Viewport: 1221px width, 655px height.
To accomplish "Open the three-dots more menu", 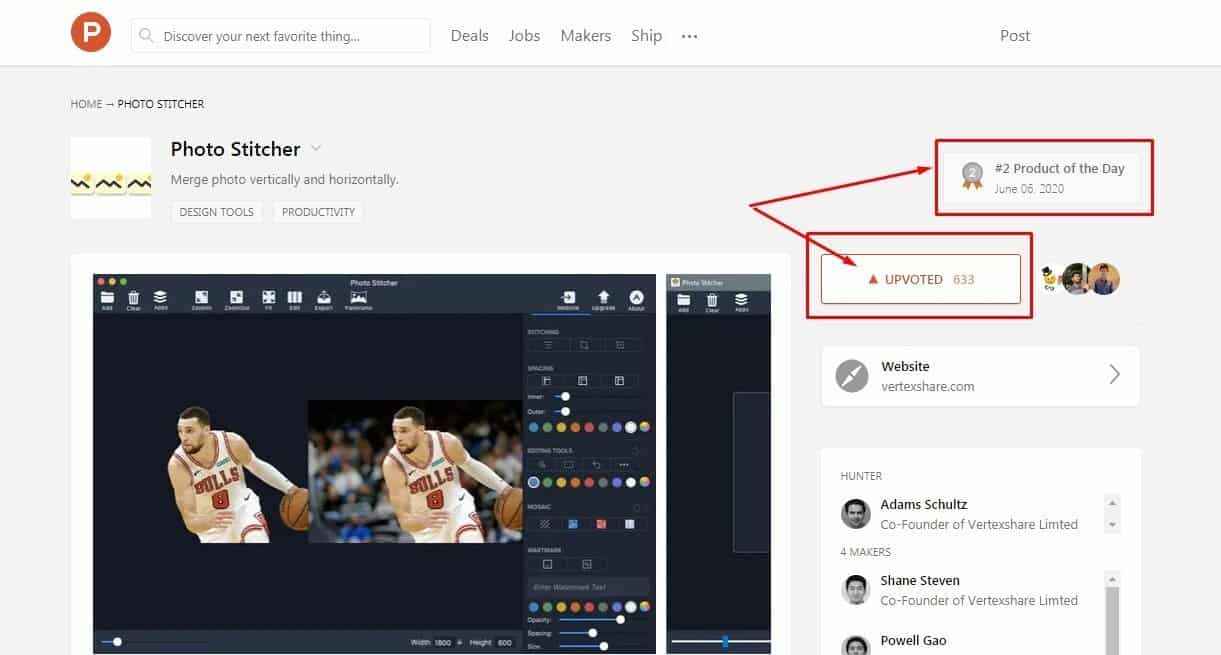I will coord(689,36).
